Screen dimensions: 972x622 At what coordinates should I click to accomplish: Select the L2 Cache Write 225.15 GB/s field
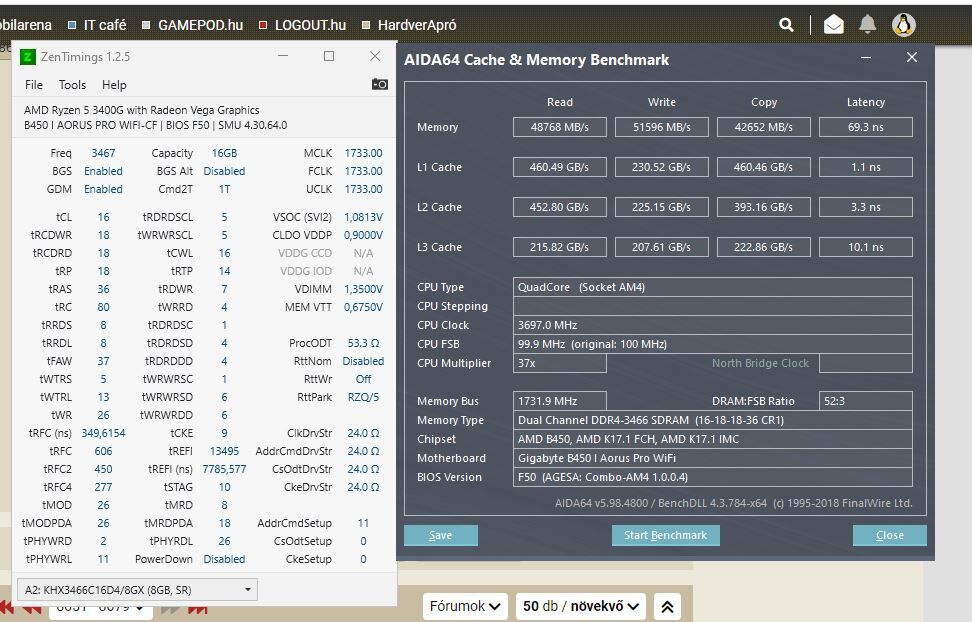(x=661, y=207)
